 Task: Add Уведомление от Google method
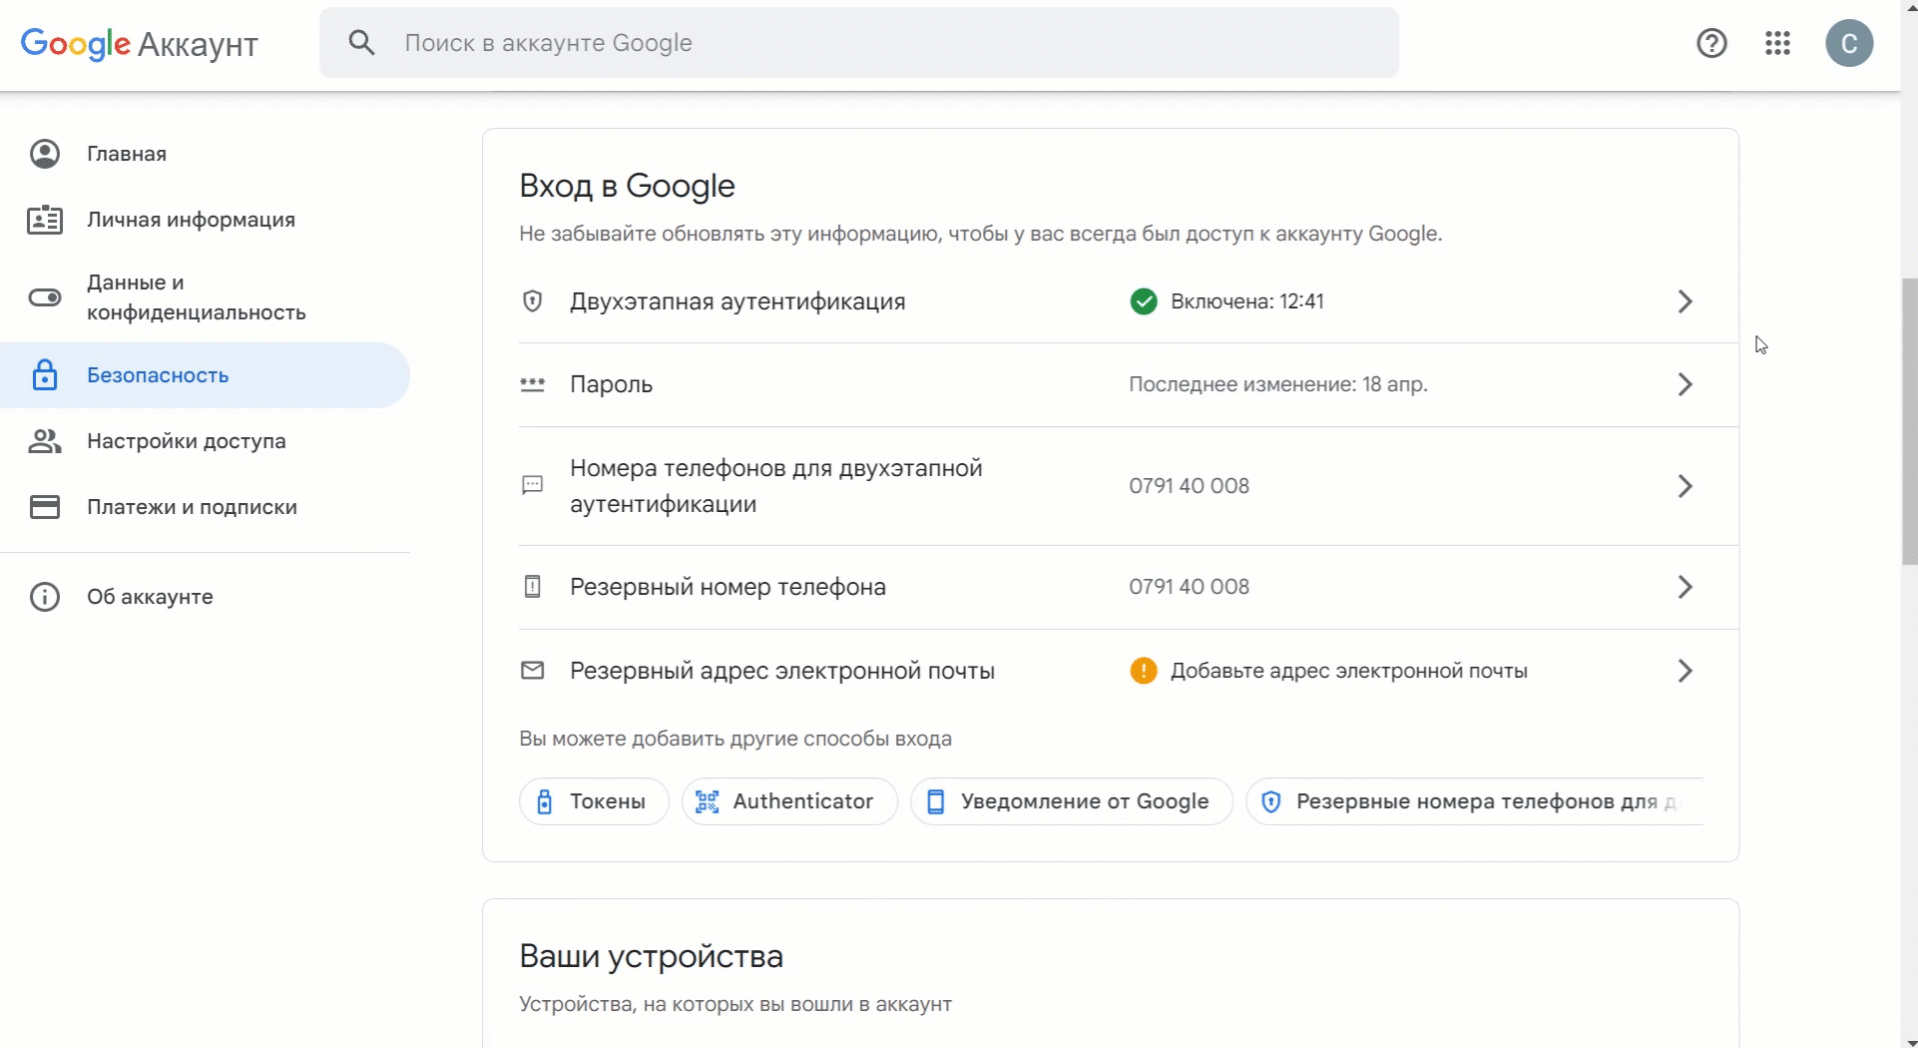[x=1071, y=802]
